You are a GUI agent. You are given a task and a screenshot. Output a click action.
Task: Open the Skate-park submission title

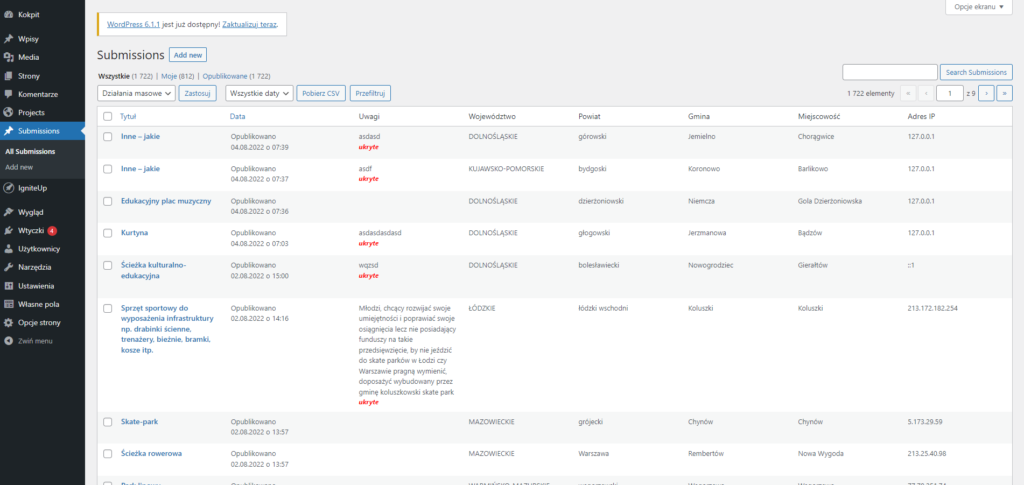coord(140,422)
